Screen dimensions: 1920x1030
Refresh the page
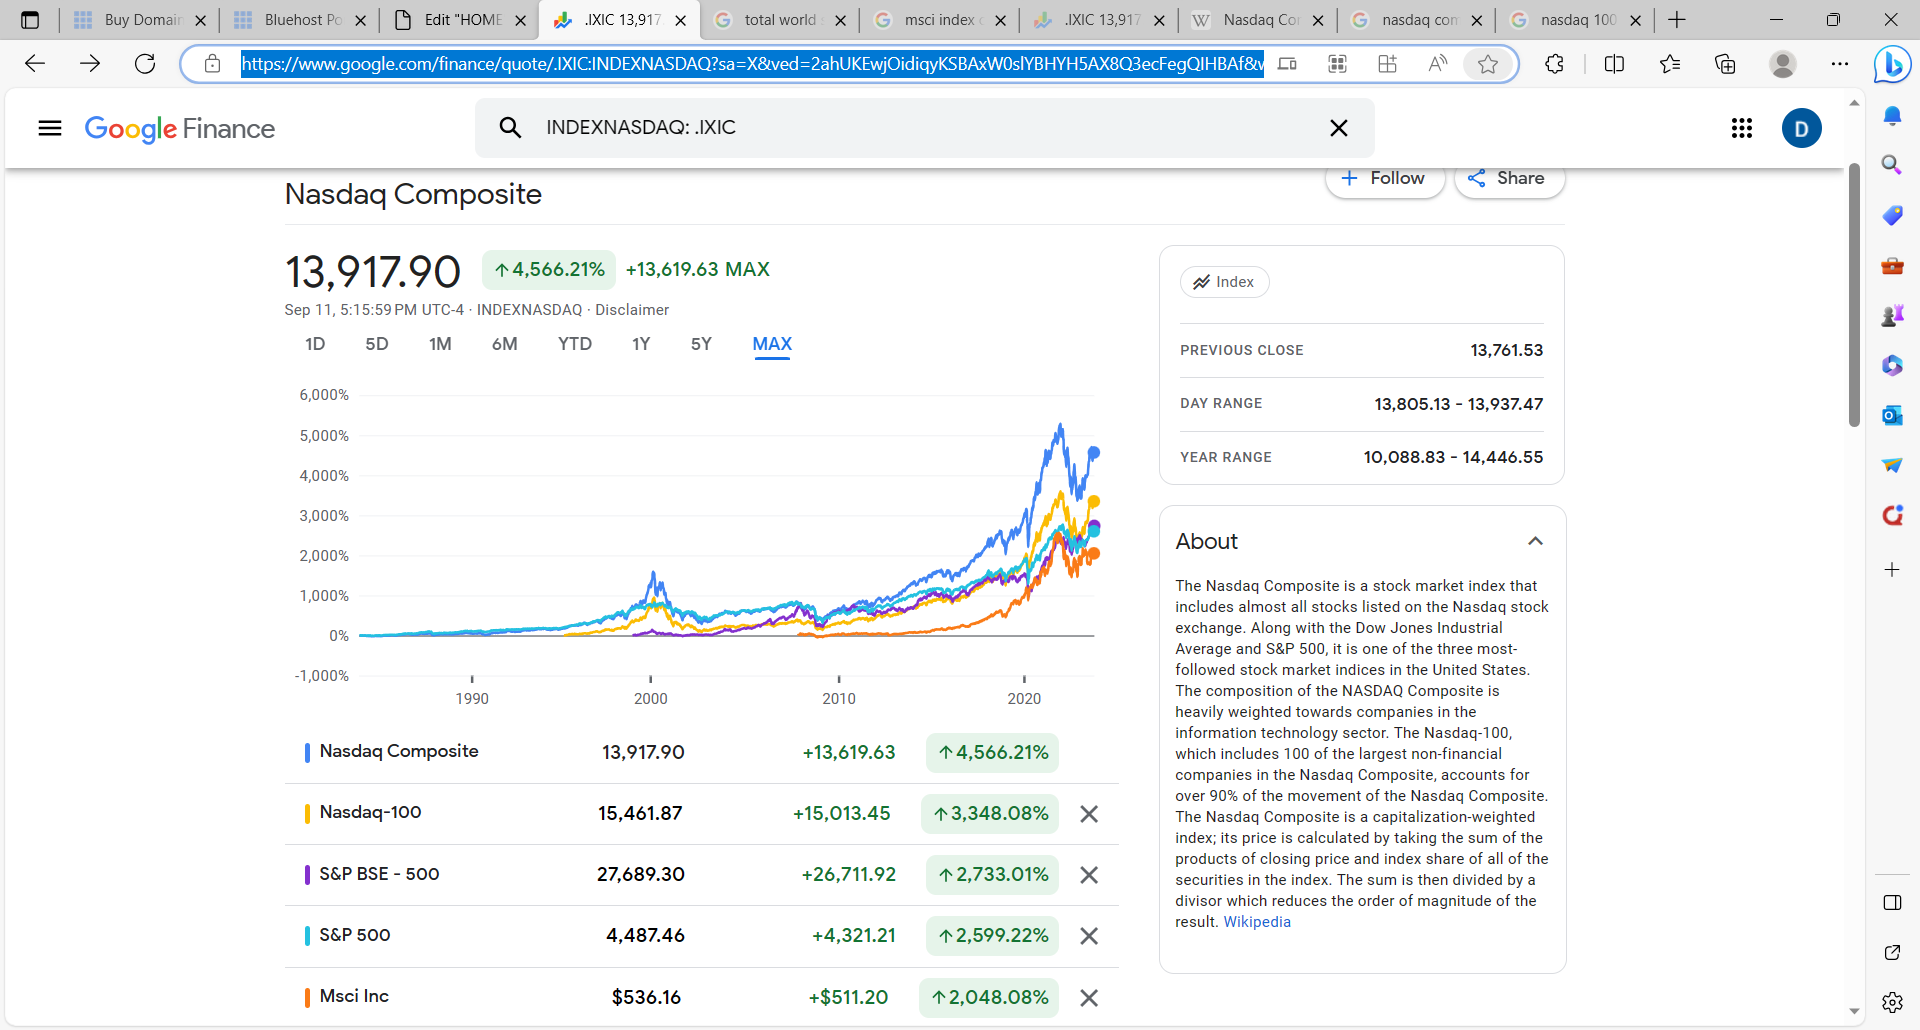pos(145,64)
